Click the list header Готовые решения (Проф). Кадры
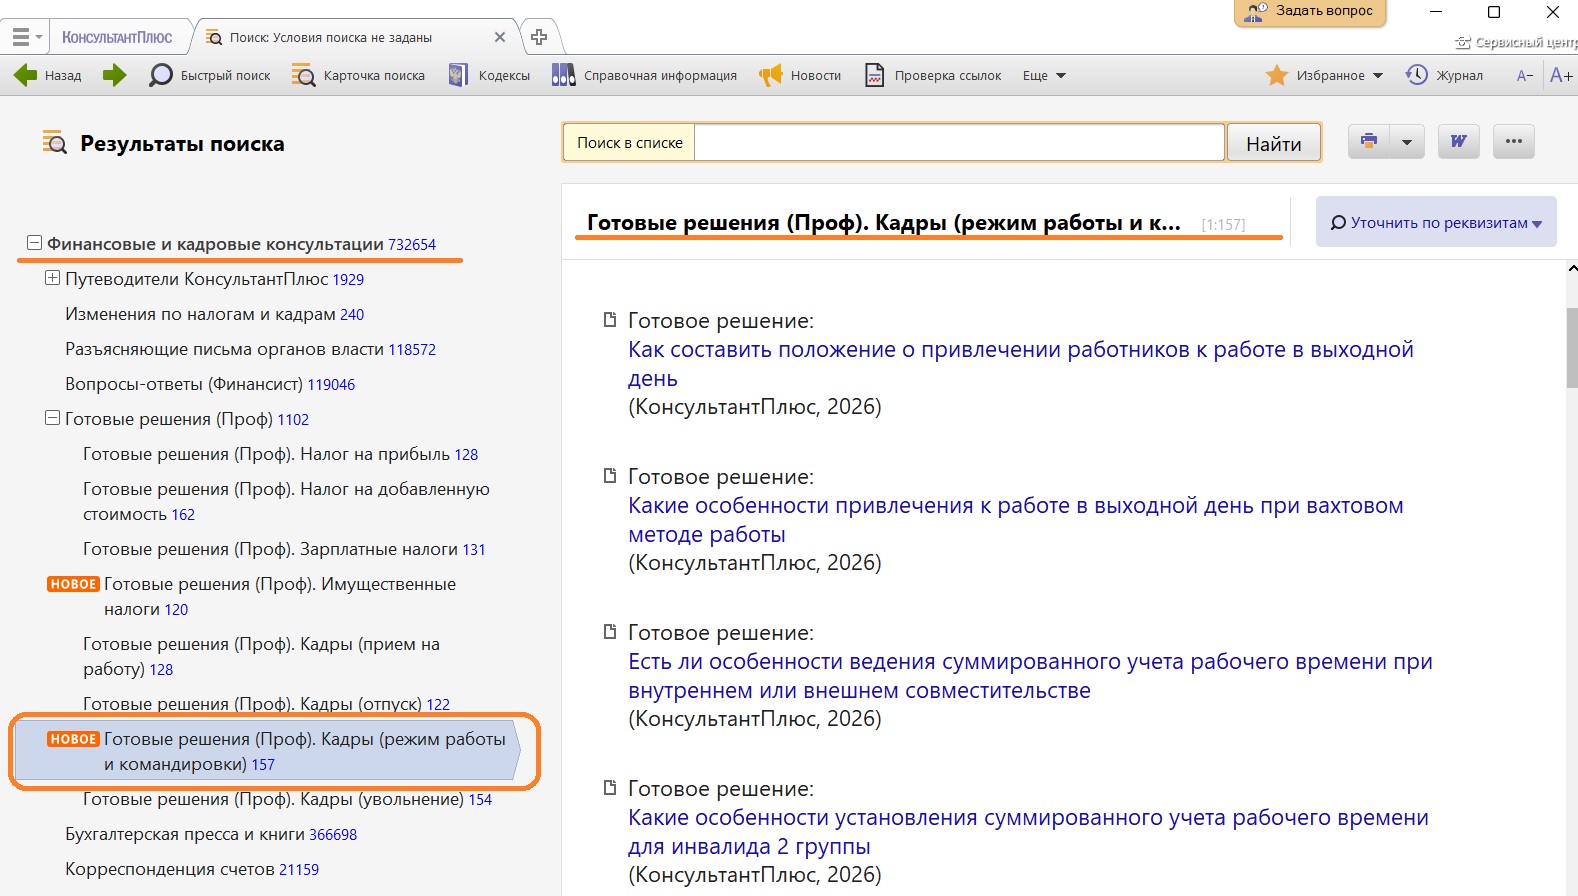 (884, 223)
